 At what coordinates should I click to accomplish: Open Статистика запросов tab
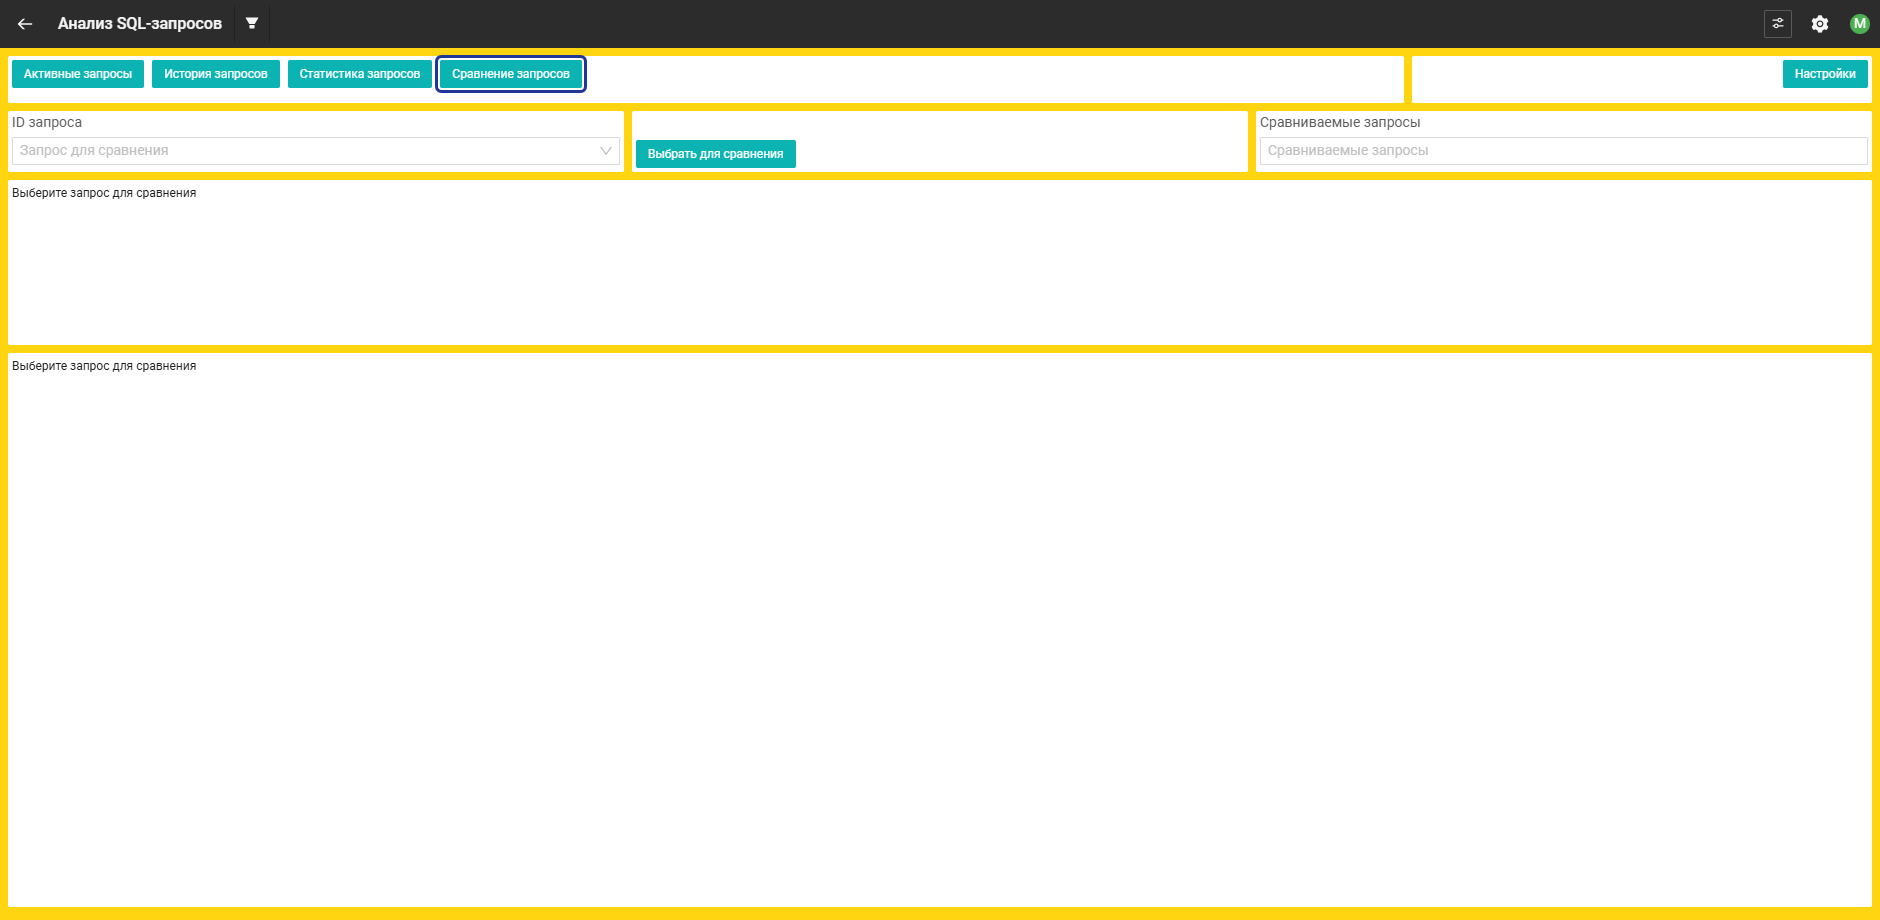[360, 74]
